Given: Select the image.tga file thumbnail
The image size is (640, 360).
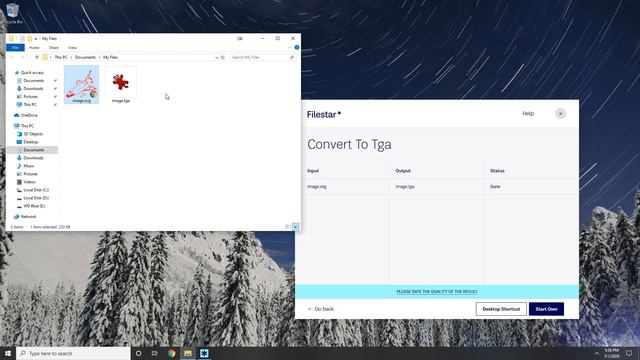Looking at the screenshot, I should [120, 84].
